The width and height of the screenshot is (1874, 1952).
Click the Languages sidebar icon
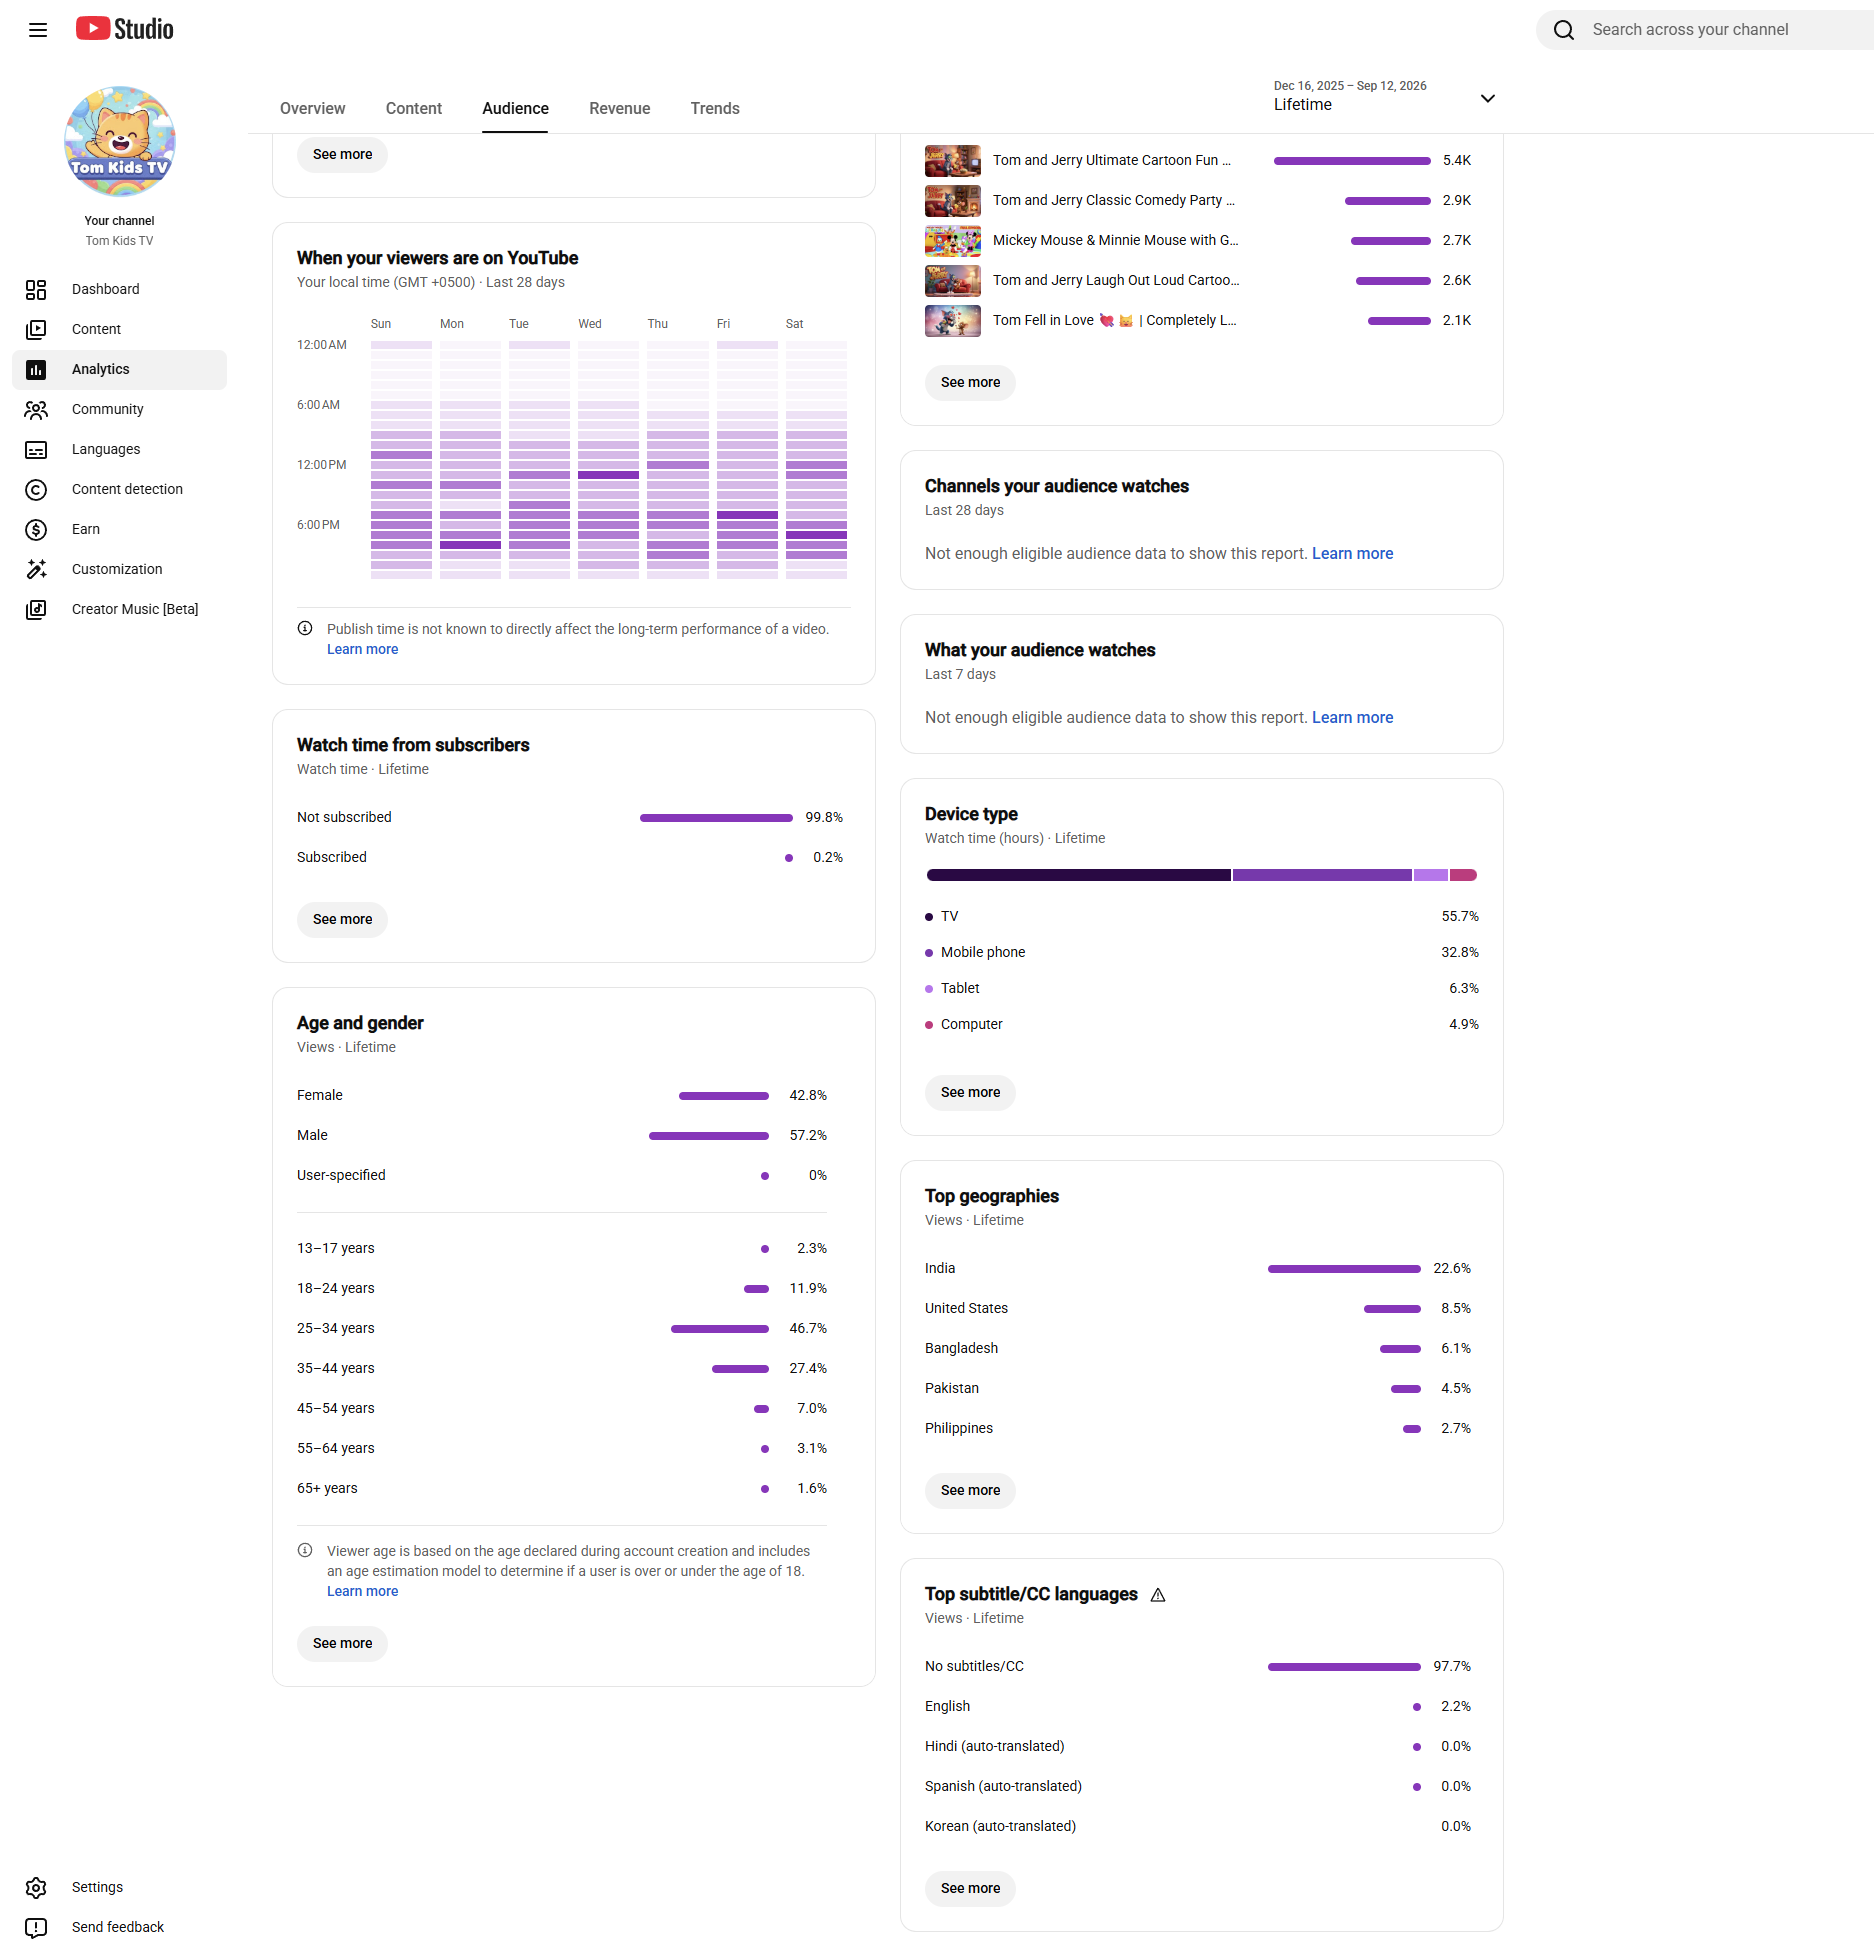36,449
